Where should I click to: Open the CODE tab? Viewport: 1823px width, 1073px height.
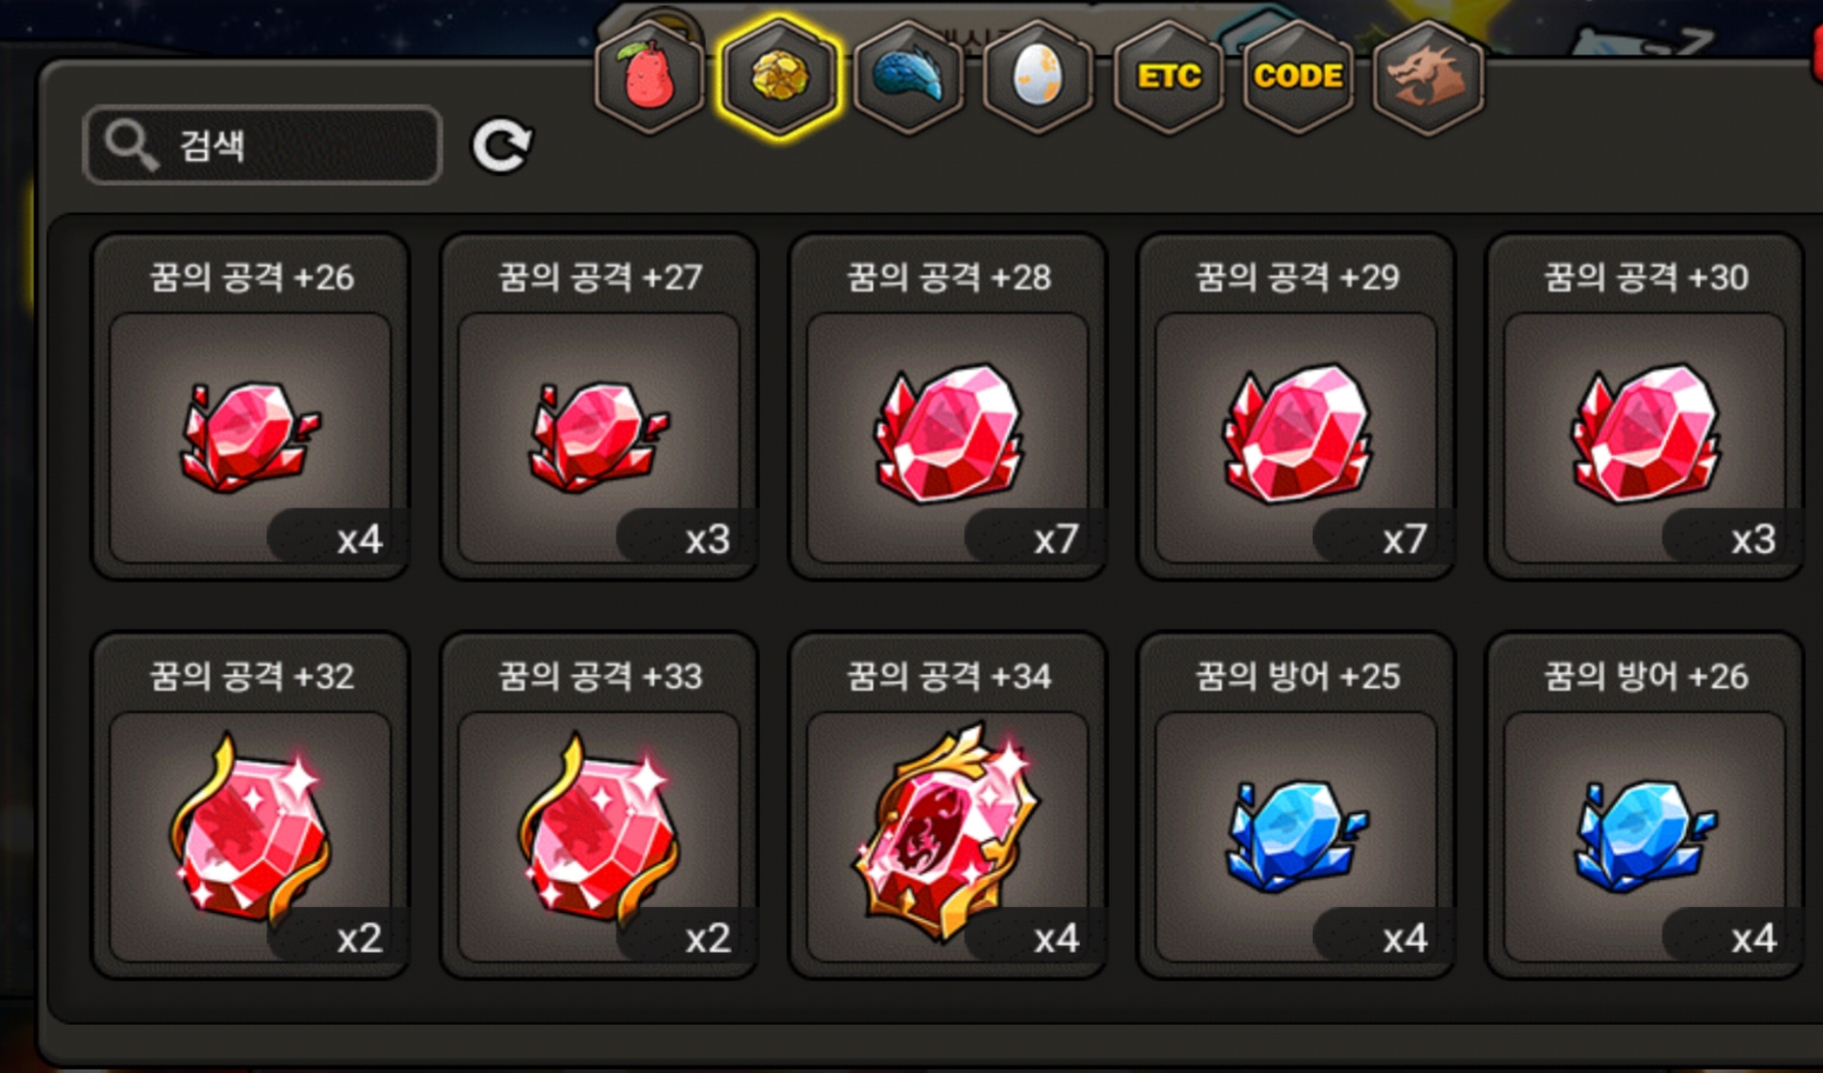1298,77
